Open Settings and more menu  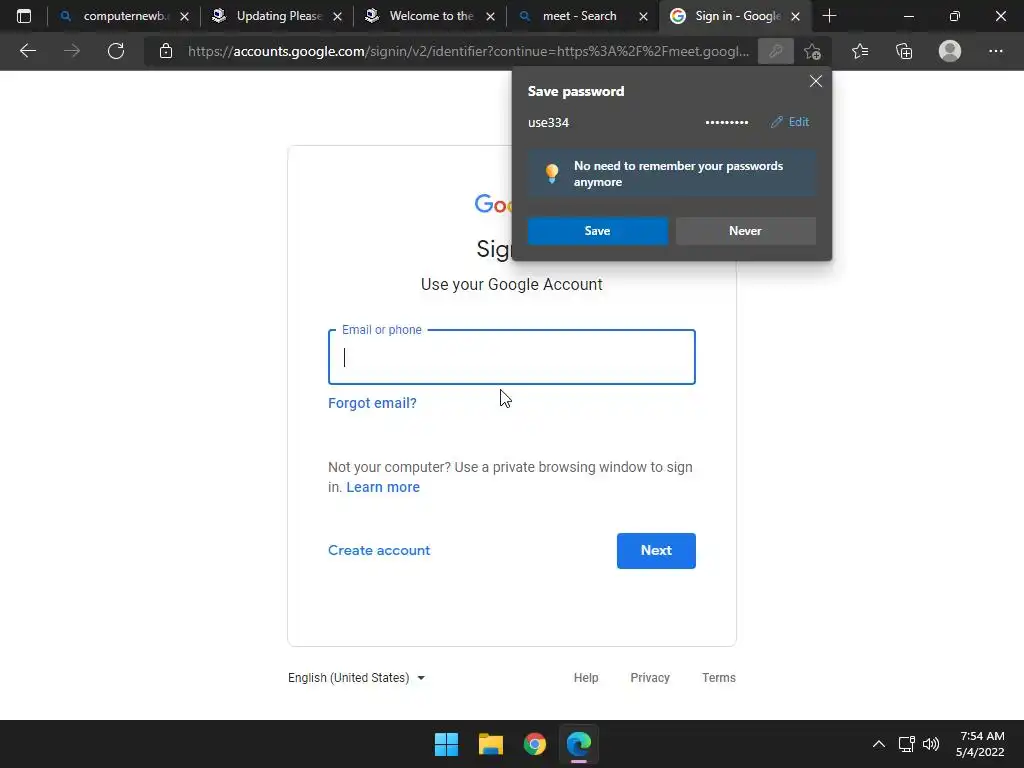[995, 51]
